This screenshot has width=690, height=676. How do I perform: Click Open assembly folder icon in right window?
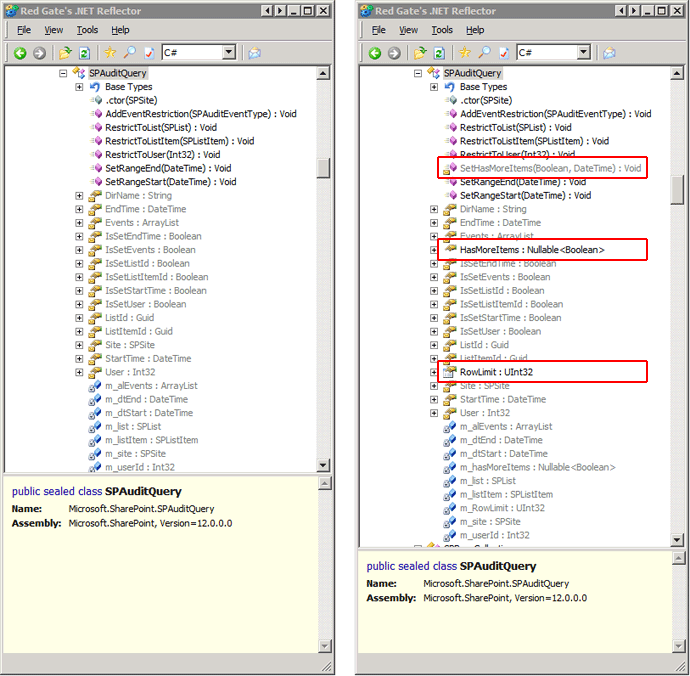(420, 53)
